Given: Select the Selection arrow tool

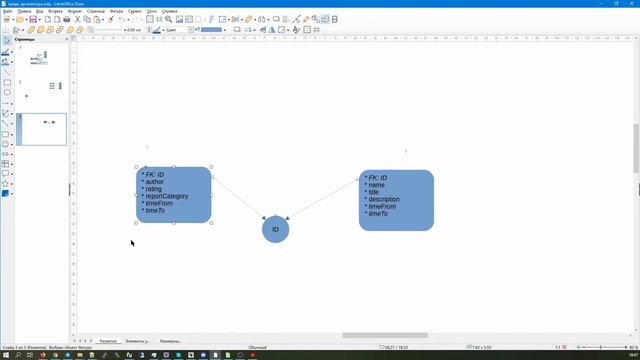Looking at the screenshot, I should pos(7,40).
